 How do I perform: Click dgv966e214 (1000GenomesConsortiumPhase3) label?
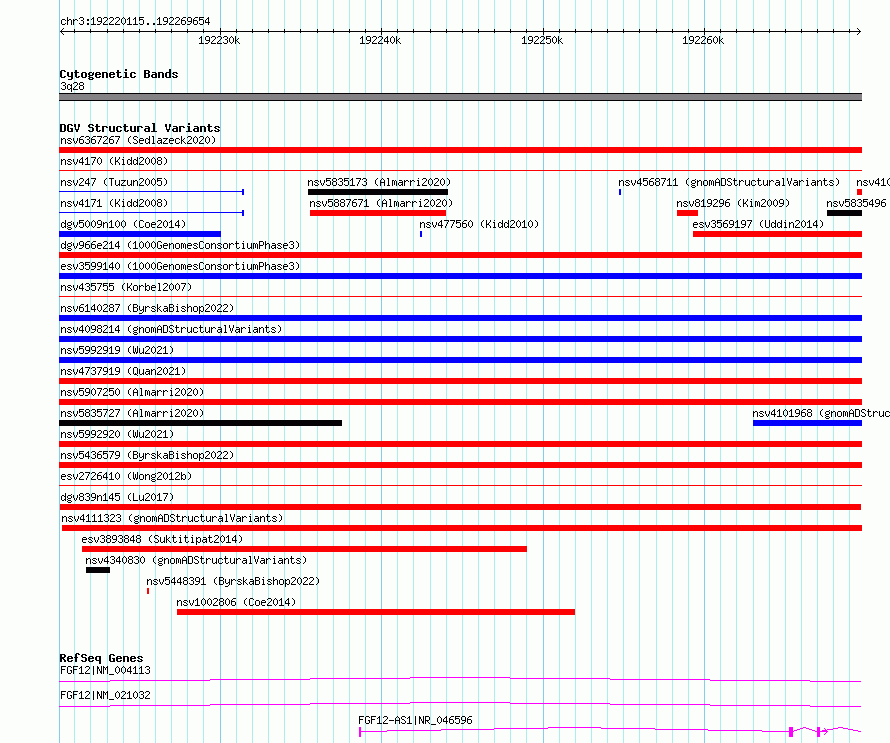click(x=180, y=245)
